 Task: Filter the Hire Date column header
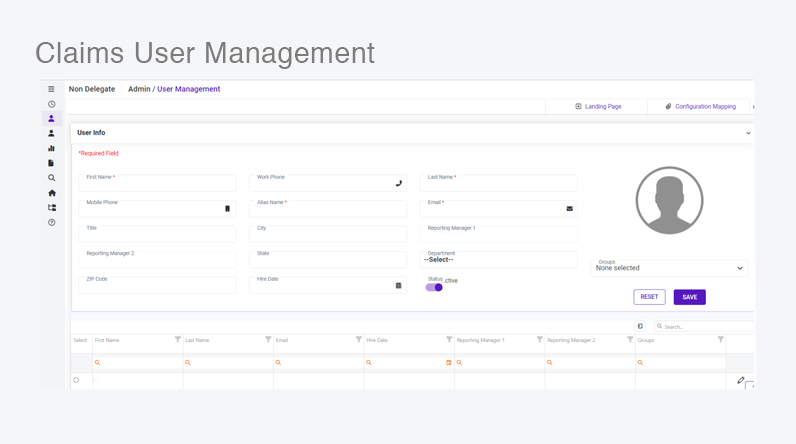click(x=449, y=339)
